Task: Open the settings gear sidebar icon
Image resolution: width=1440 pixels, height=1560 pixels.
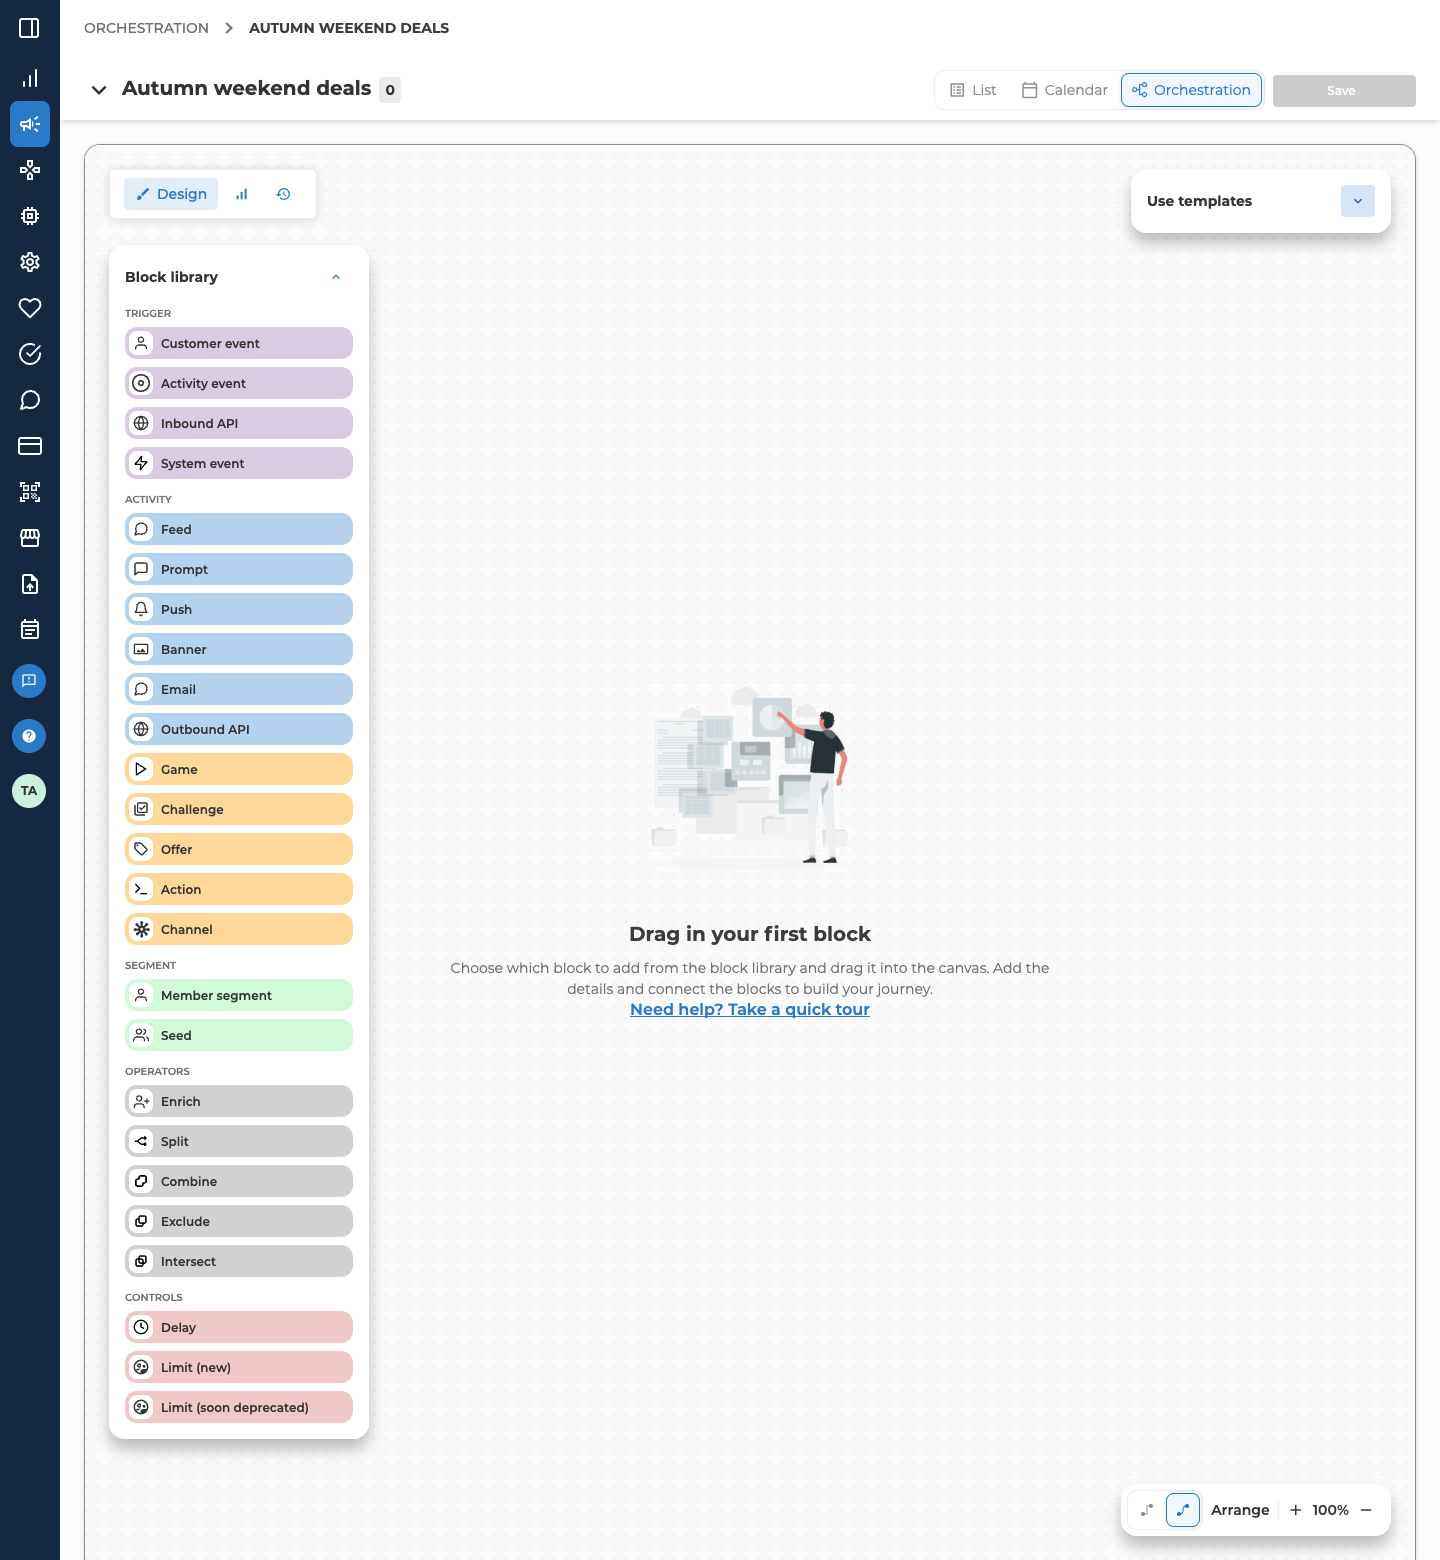Action: point(29,262)
